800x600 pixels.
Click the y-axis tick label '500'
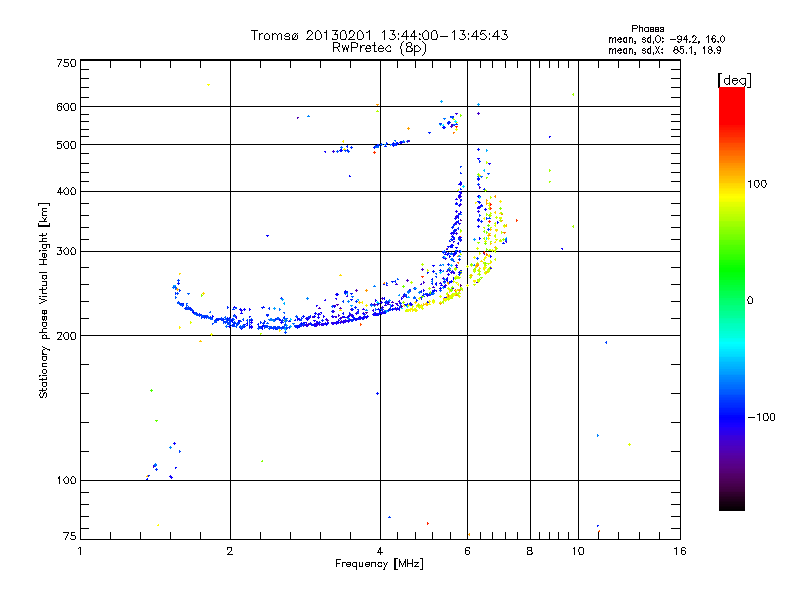[67, 145]
